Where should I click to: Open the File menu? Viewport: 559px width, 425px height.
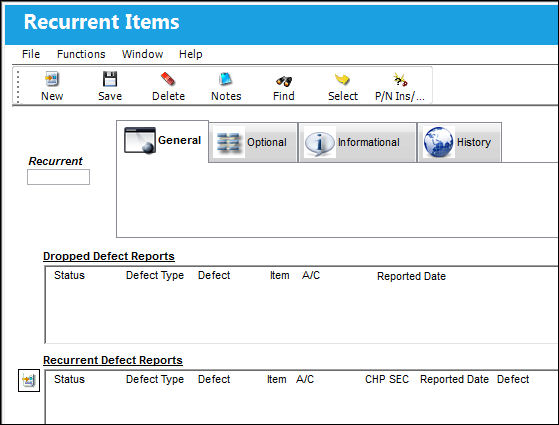(x=31, y=54)
